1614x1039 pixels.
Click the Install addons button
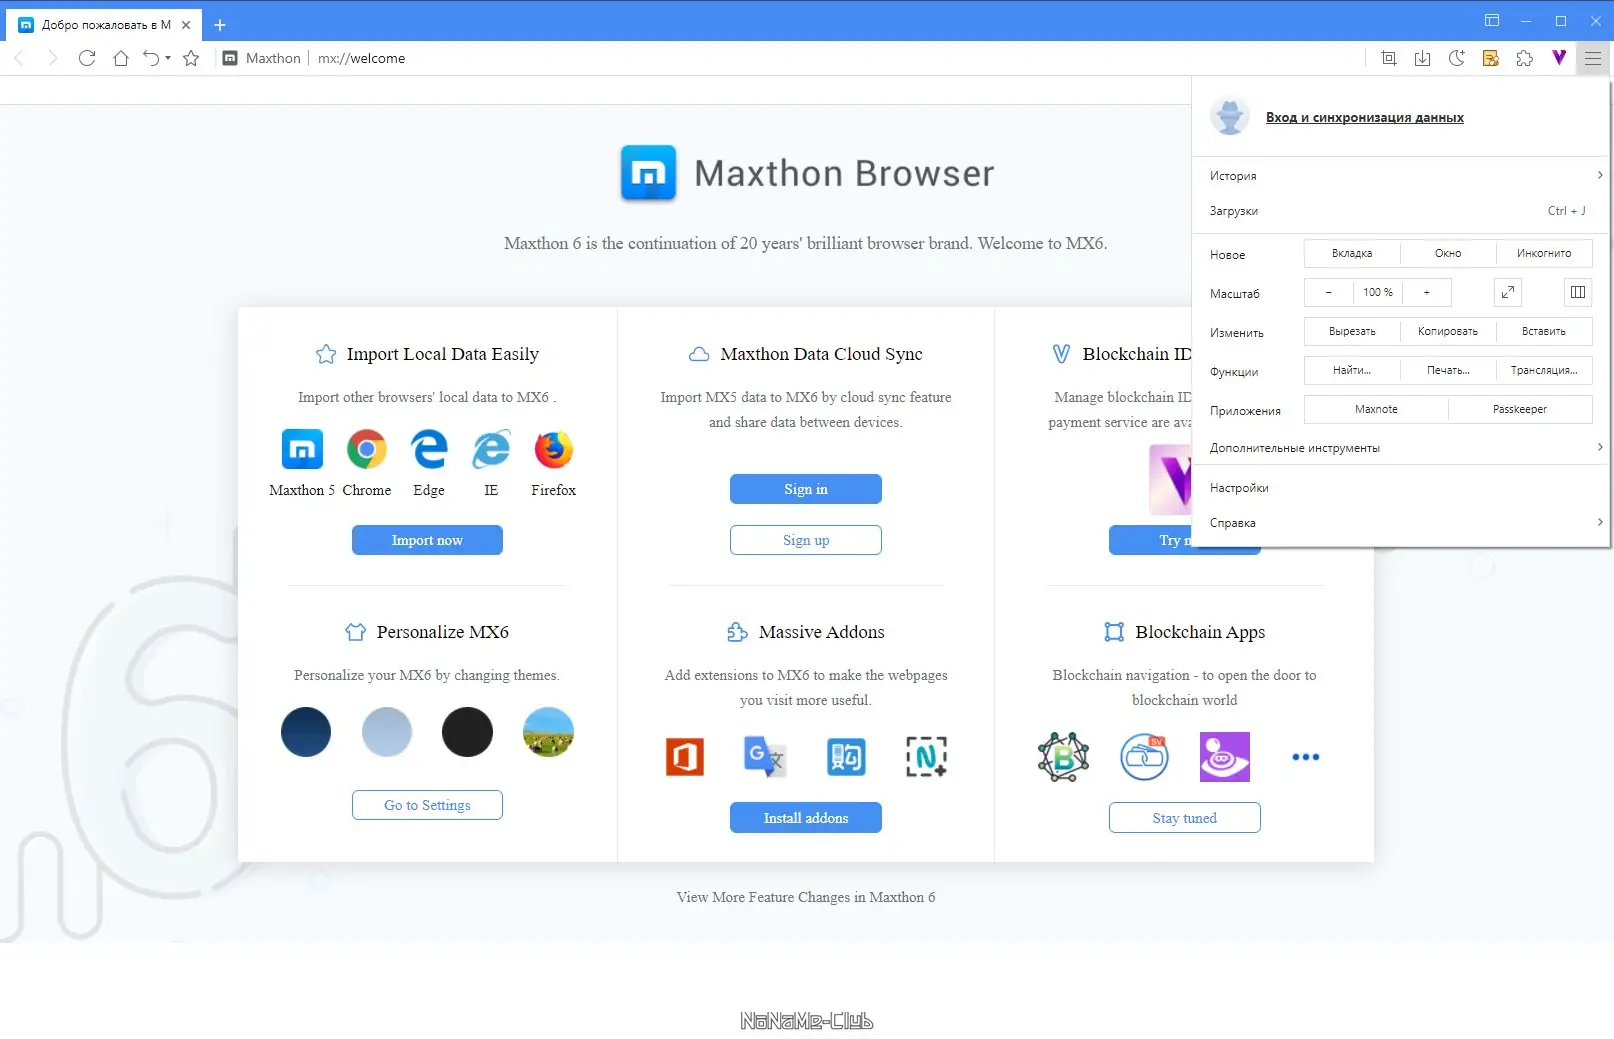click(806, 818)
